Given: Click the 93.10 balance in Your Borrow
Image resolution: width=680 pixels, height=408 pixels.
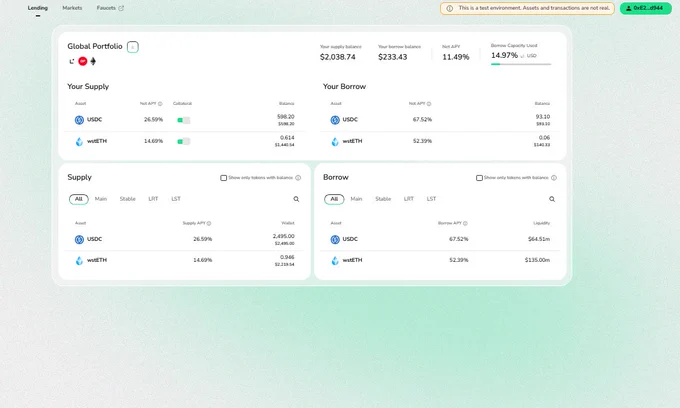Looking at the screenshot, I should (x=543, y=117).
